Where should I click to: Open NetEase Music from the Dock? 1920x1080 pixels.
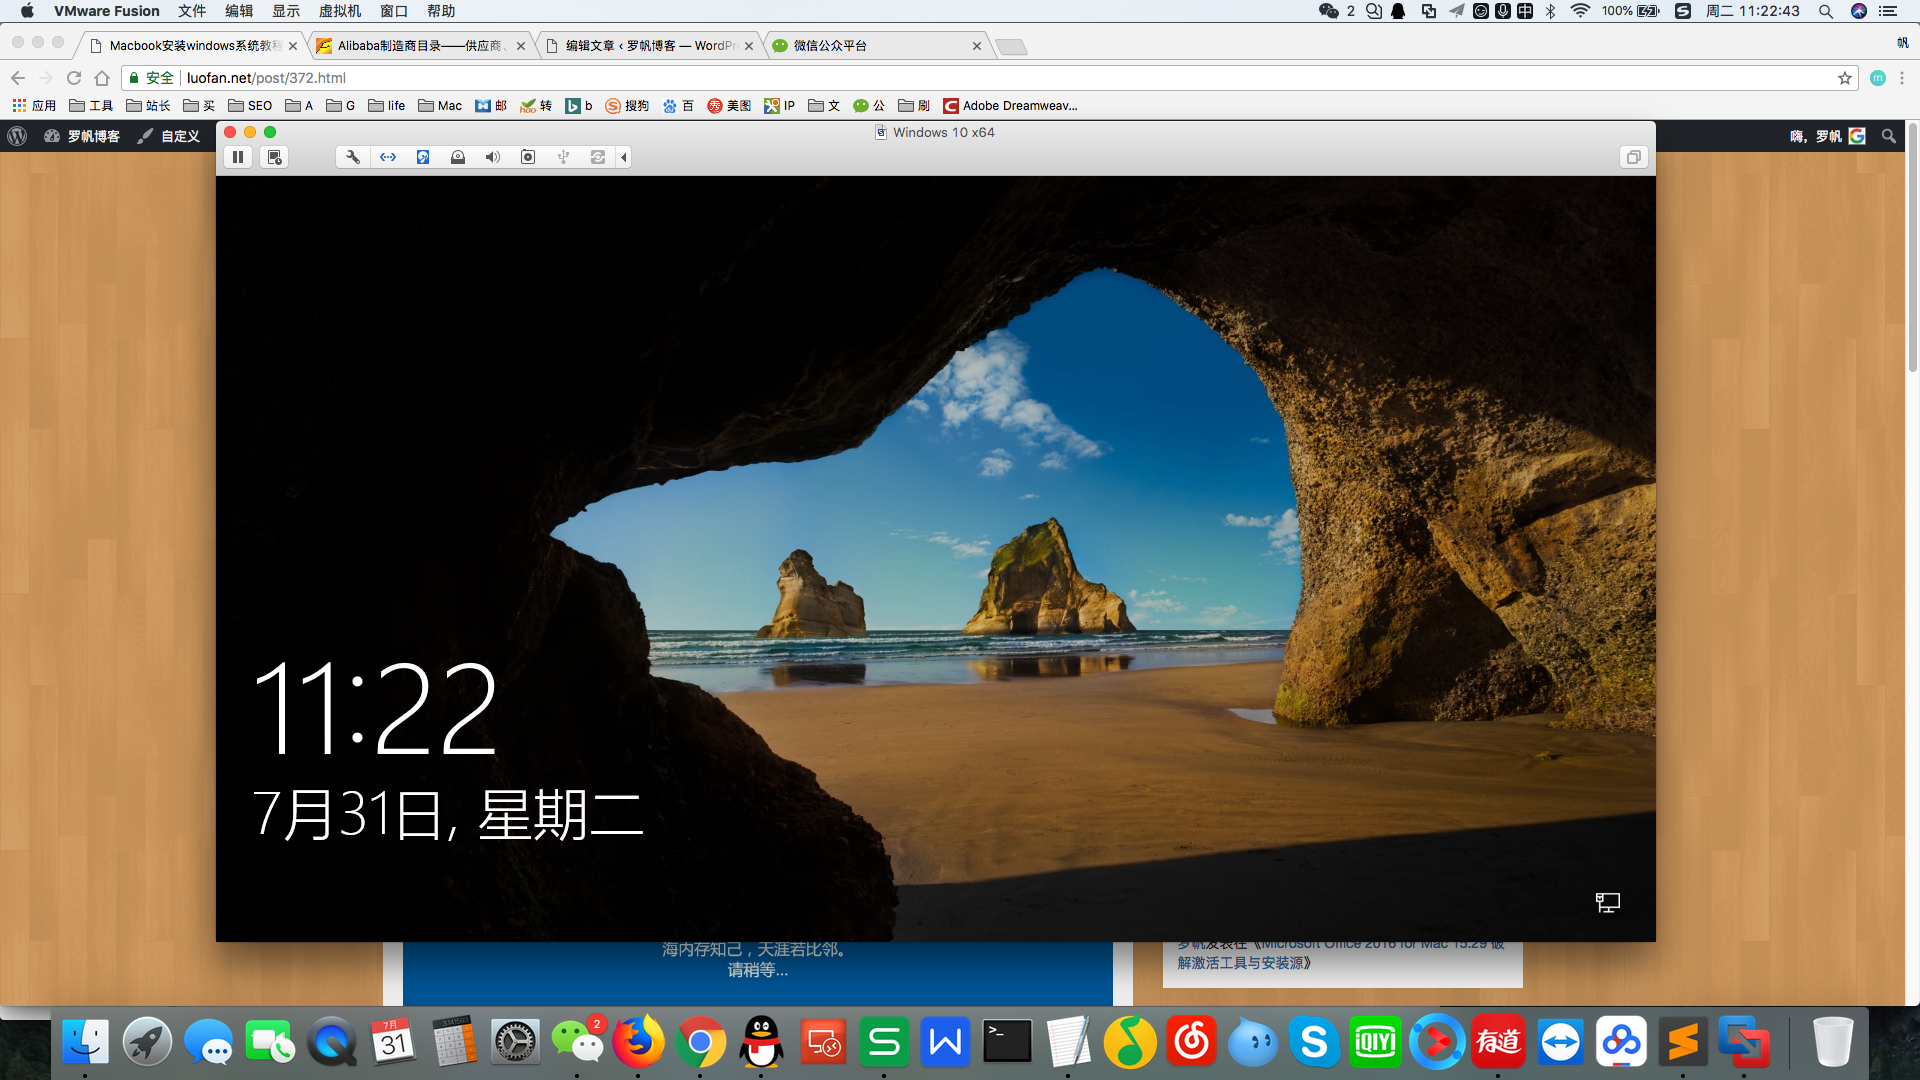coord(1191,1042)
